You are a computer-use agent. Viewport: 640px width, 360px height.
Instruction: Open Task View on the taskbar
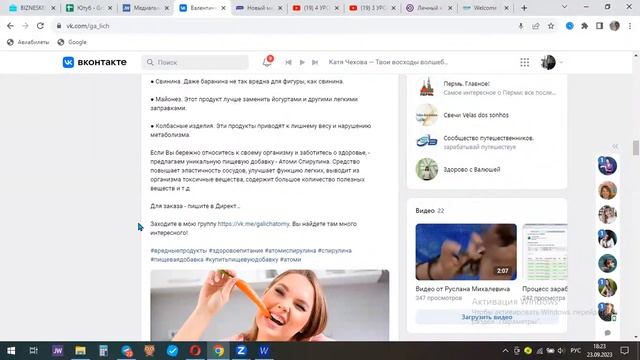coord(34,351)
